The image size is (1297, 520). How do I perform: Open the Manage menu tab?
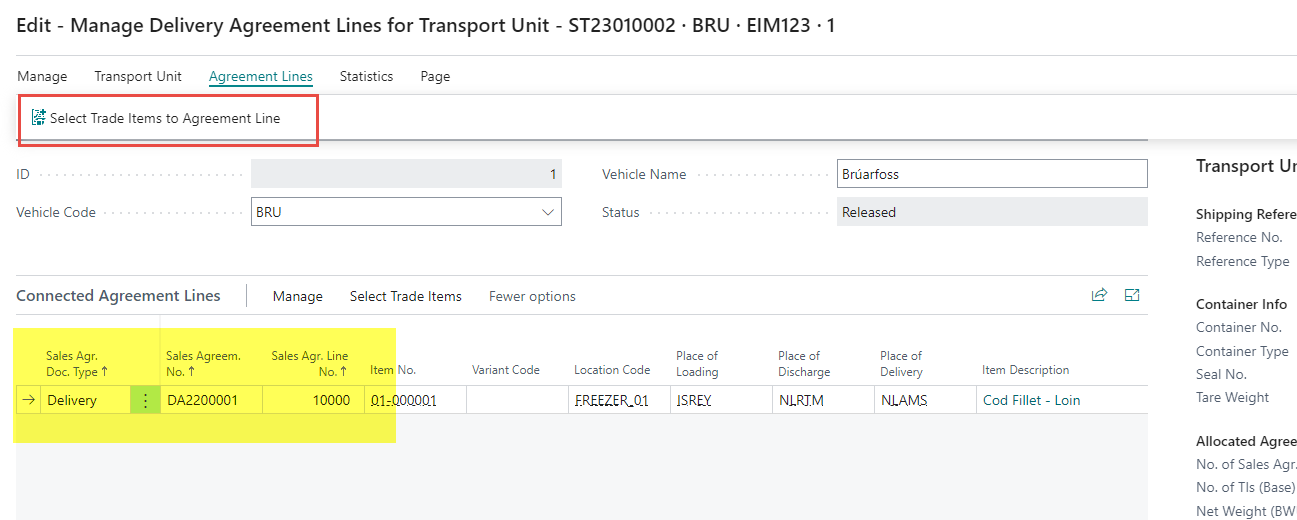pyautogui.click(x=42, y=76)
